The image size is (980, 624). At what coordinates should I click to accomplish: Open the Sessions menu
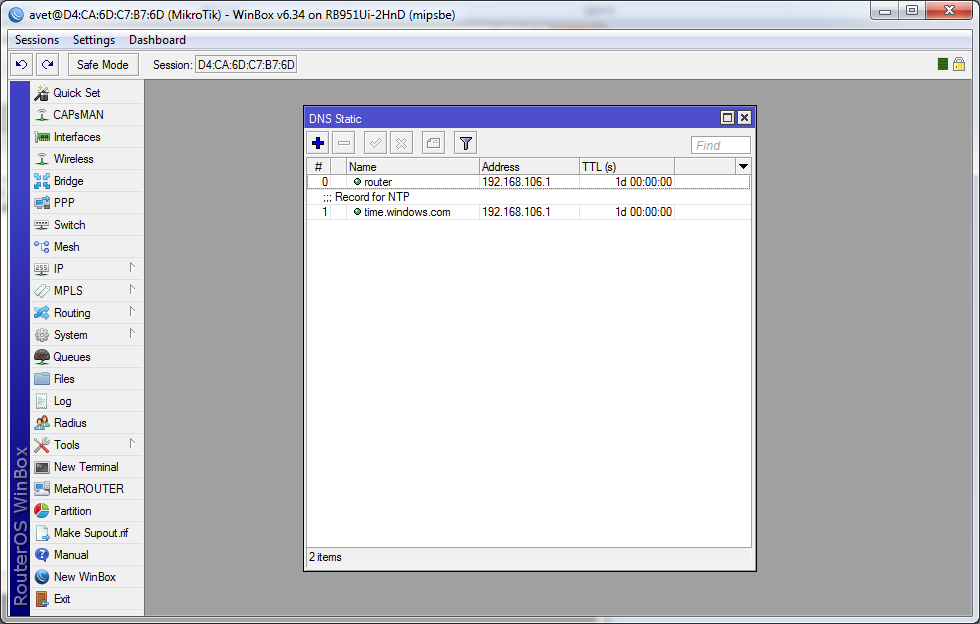37,40
